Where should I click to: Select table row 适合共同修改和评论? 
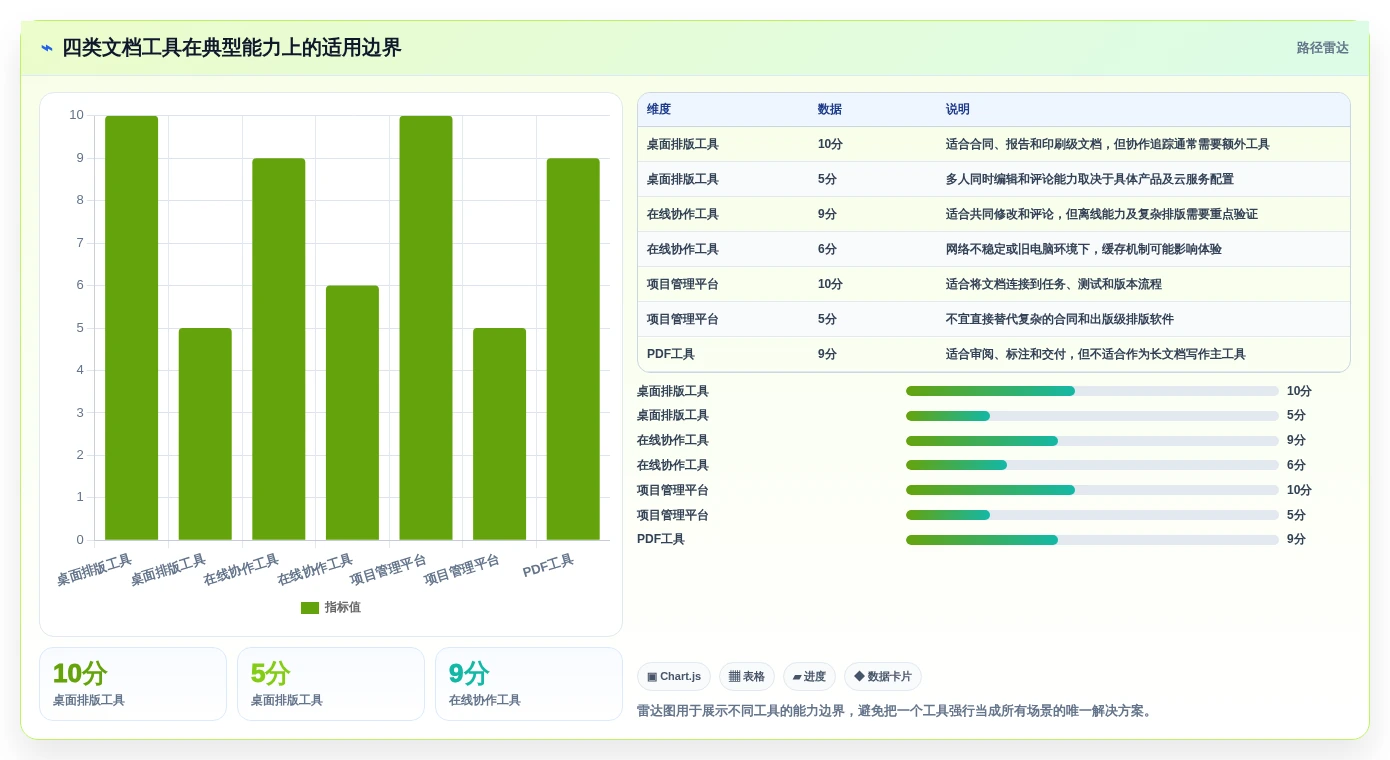994,214
